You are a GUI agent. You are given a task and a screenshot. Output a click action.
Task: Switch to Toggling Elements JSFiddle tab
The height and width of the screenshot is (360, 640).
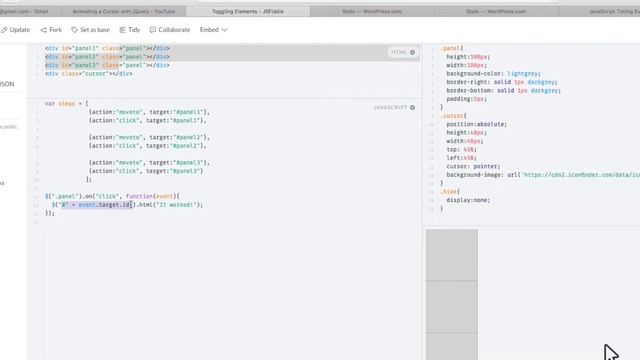coord(248,11)
